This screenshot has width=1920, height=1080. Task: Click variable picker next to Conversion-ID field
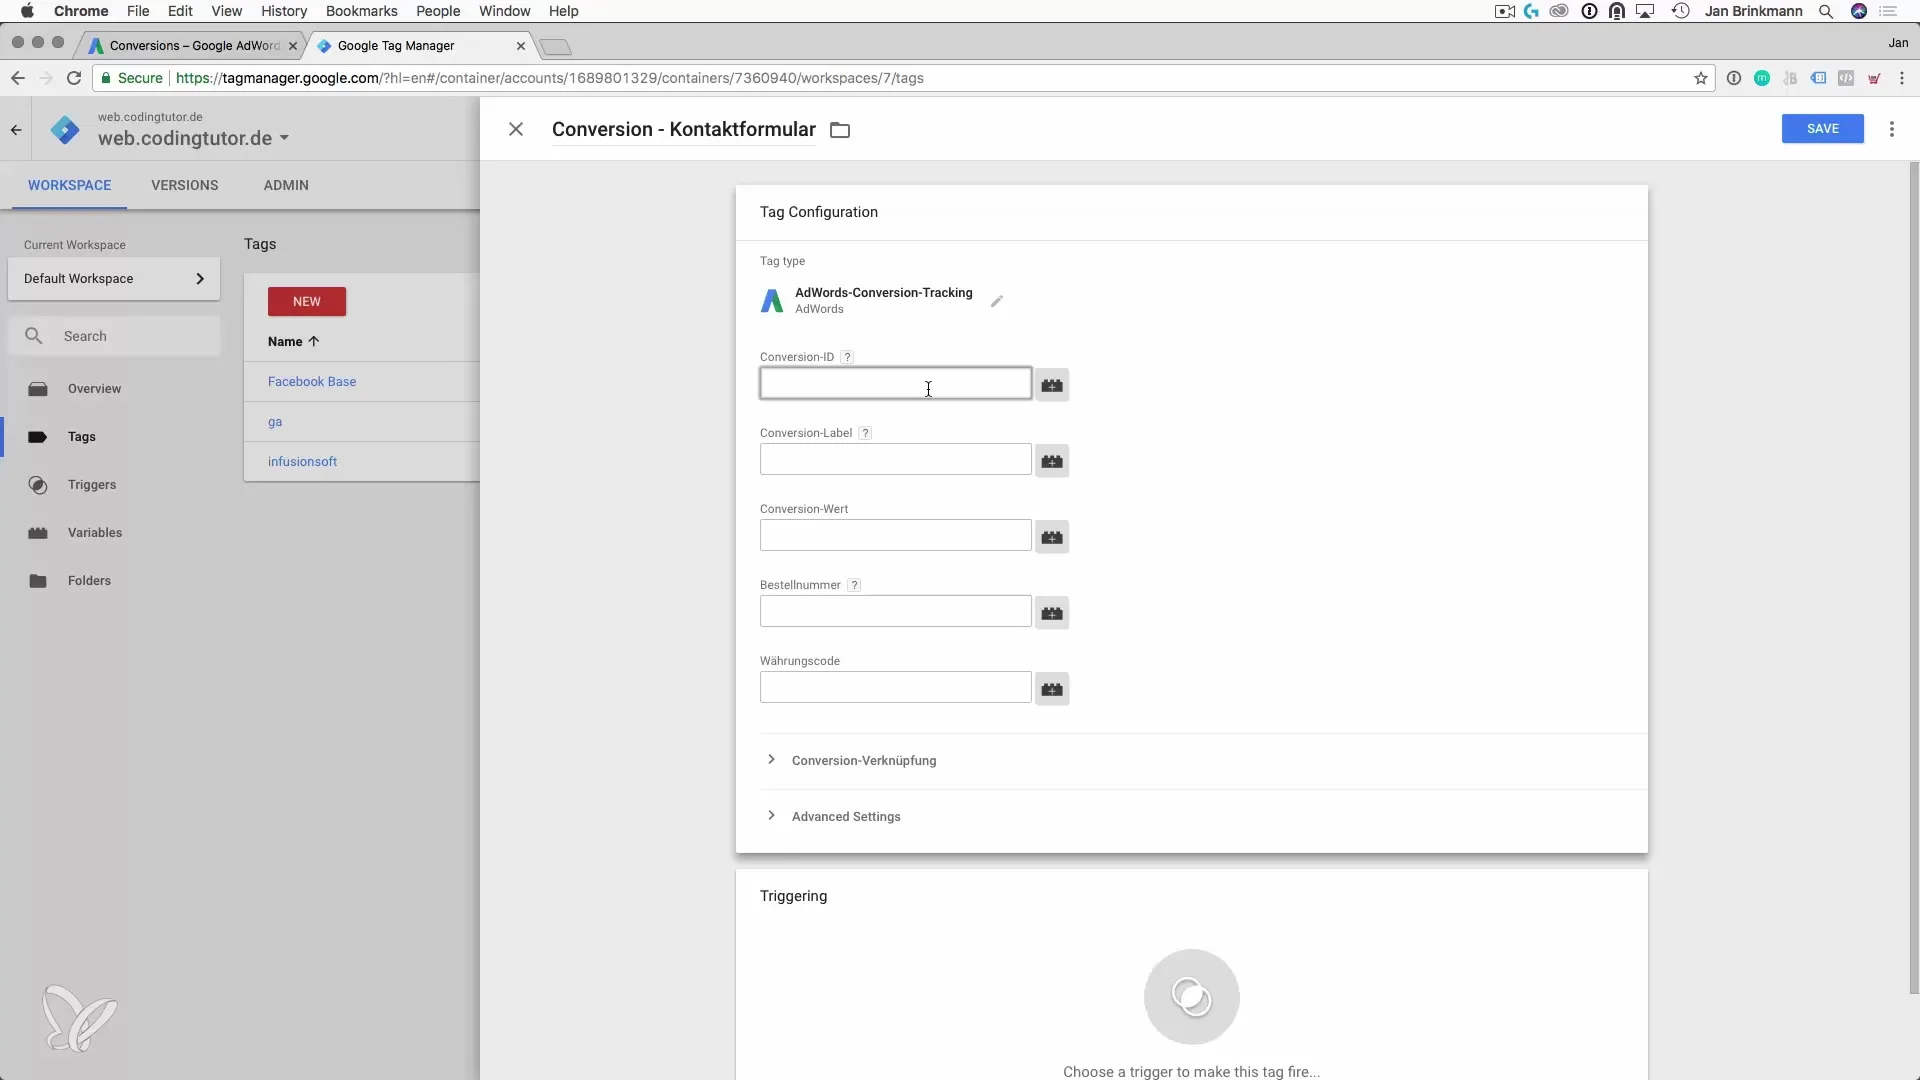tap(1052, 385)
